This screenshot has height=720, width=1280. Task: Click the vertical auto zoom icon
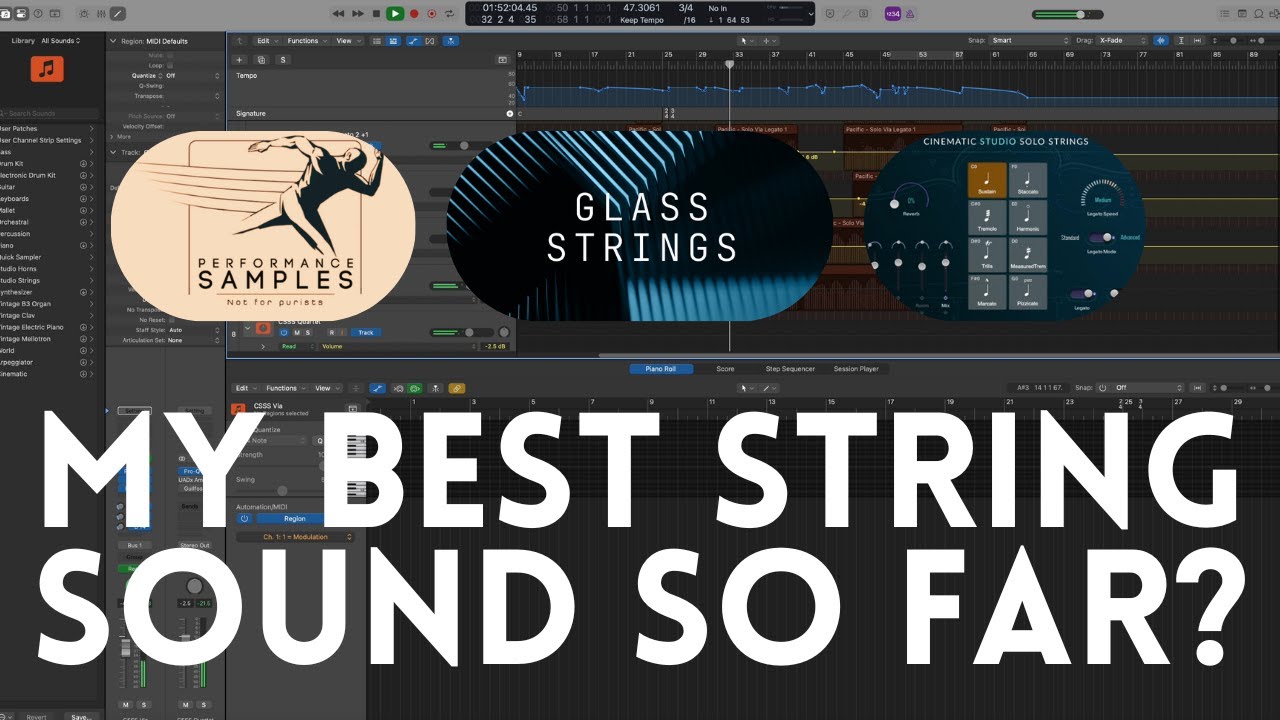(x=1181, y=41)
